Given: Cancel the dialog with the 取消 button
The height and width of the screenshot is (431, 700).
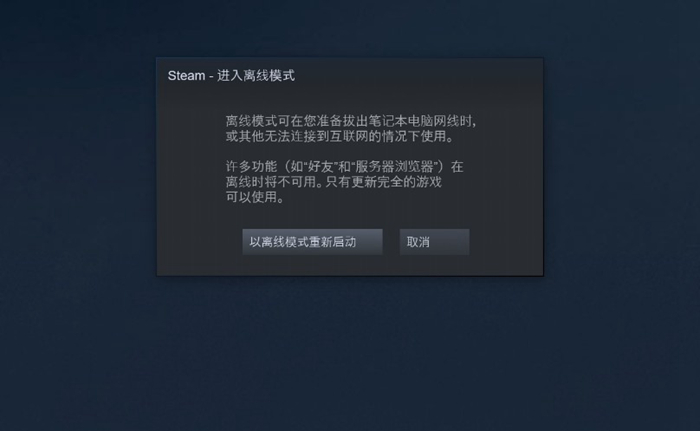Looking at the screenshot, I should (x=434, y=242).
